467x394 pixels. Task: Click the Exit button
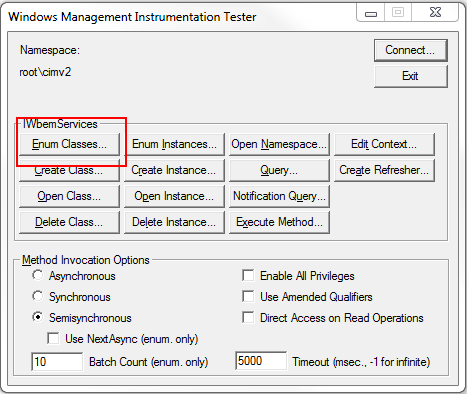[410, 76]
